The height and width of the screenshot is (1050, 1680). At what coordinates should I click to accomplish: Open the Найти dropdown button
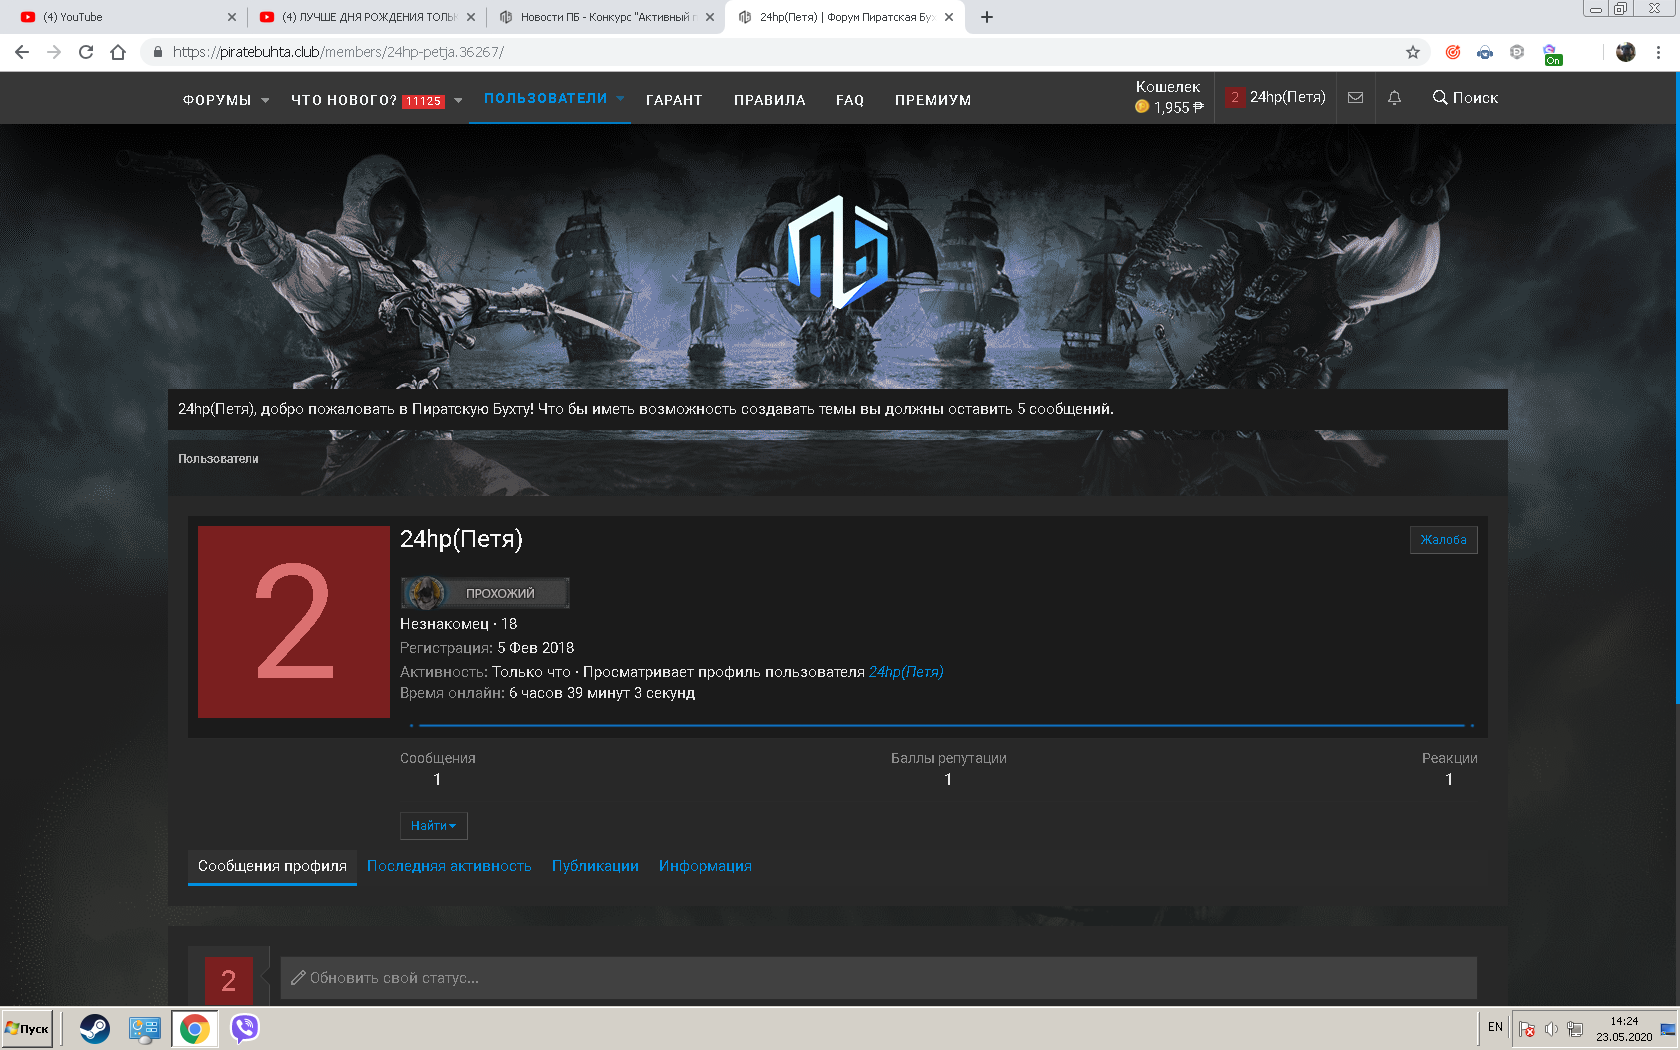[x=433, y=826]
